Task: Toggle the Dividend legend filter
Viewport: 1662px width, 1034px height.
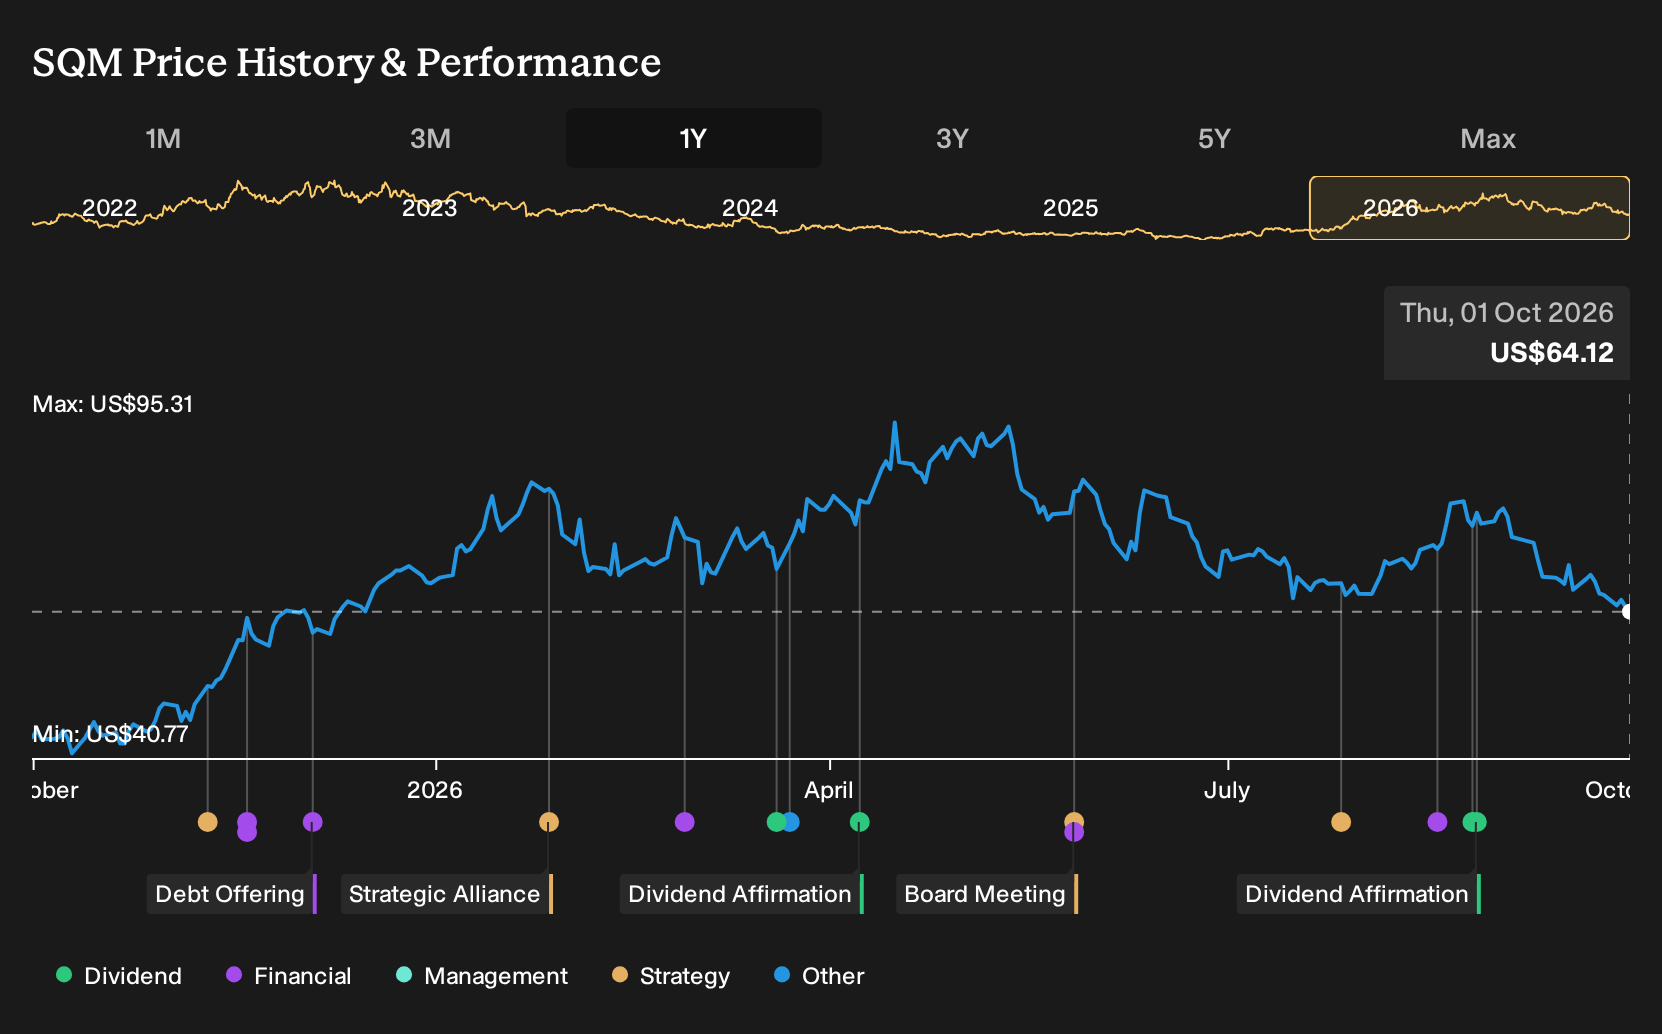Action: 119,976
